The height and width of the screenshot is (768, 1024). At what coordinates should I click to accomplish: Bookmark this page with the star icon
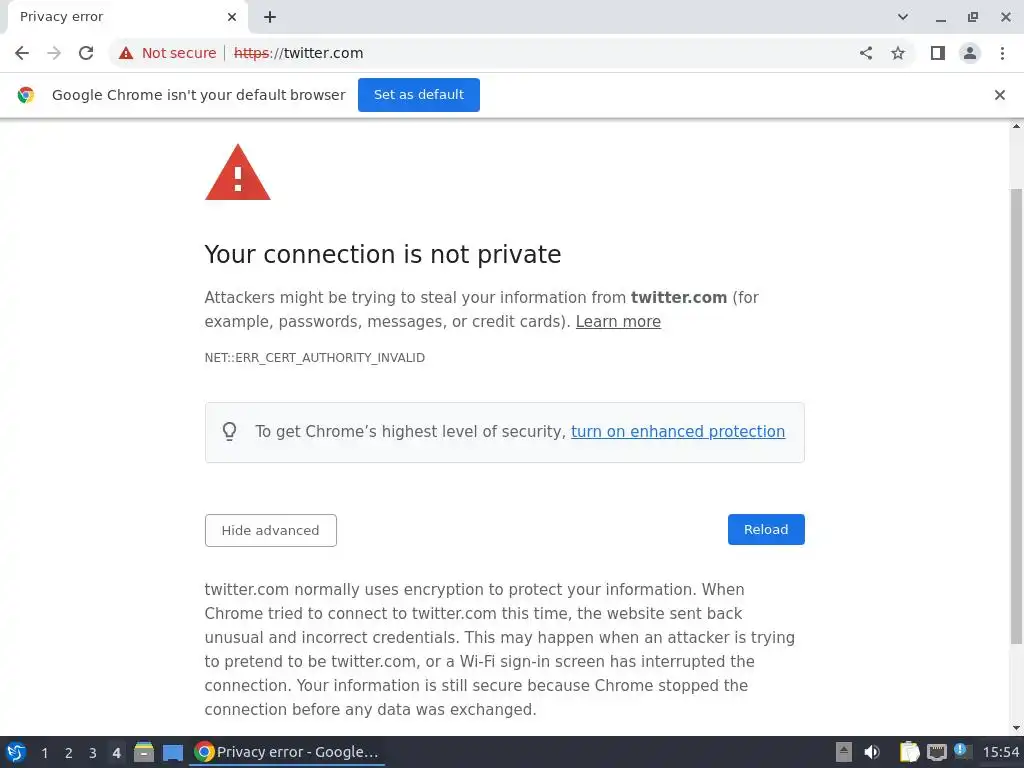(x=898, y=53)
